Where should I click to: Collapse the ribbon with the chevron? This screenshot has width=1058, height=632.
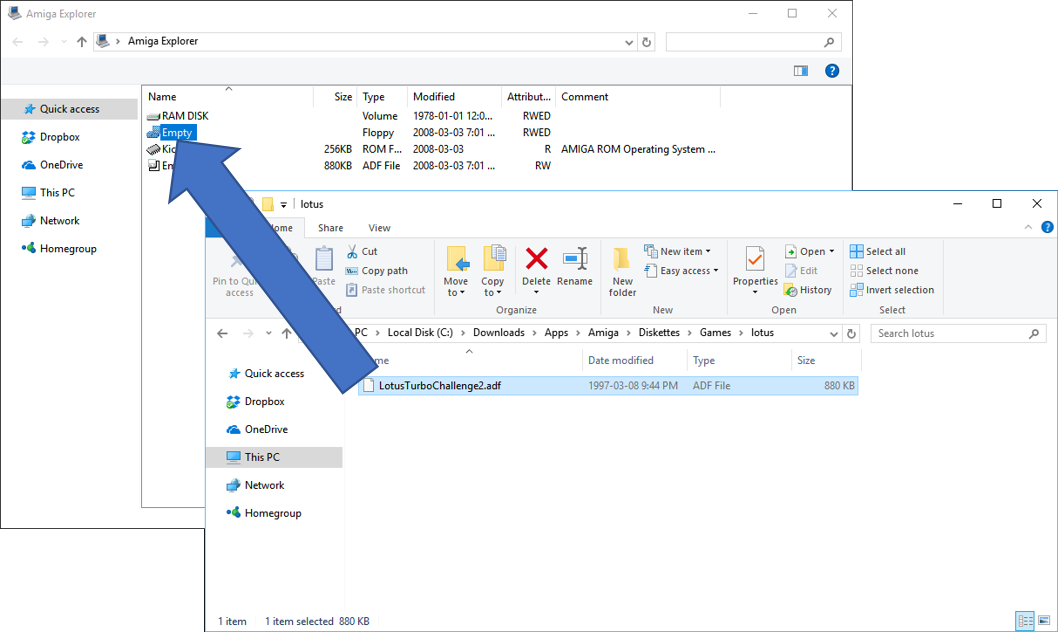coord(1028,228)
